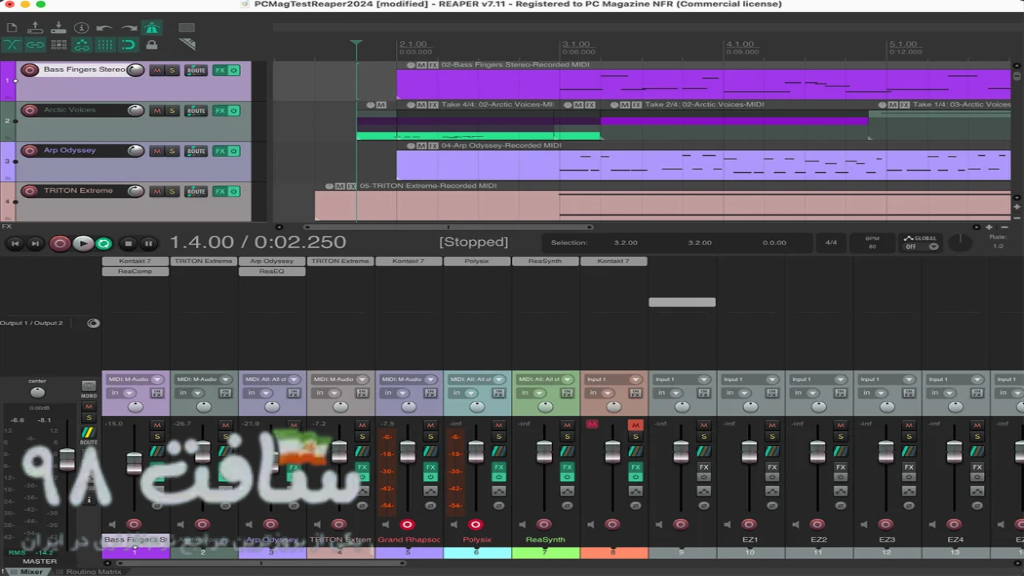Screen dimensions: 1024x576
Task: Undo the last action
Action: point(104,27)
